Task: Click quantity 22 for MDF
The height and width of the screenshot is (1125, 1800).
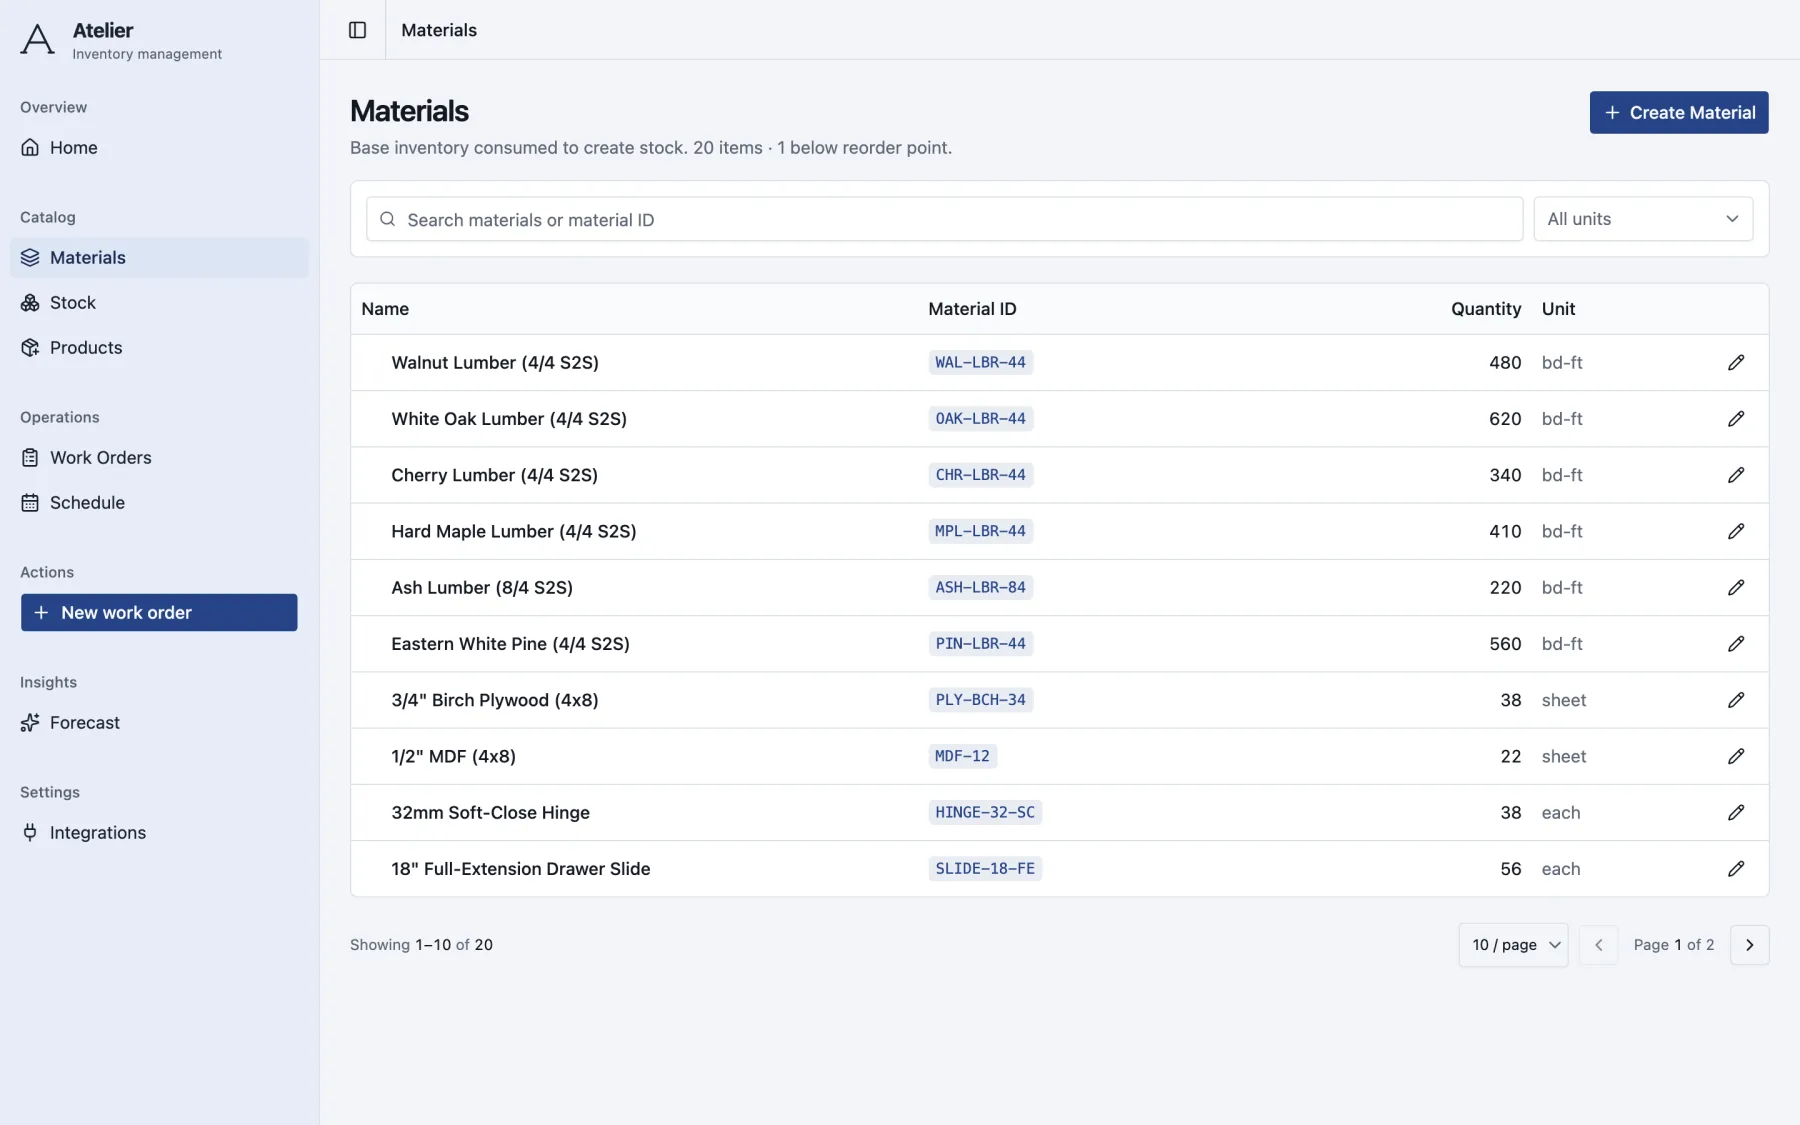Action: click(1511, 756)
